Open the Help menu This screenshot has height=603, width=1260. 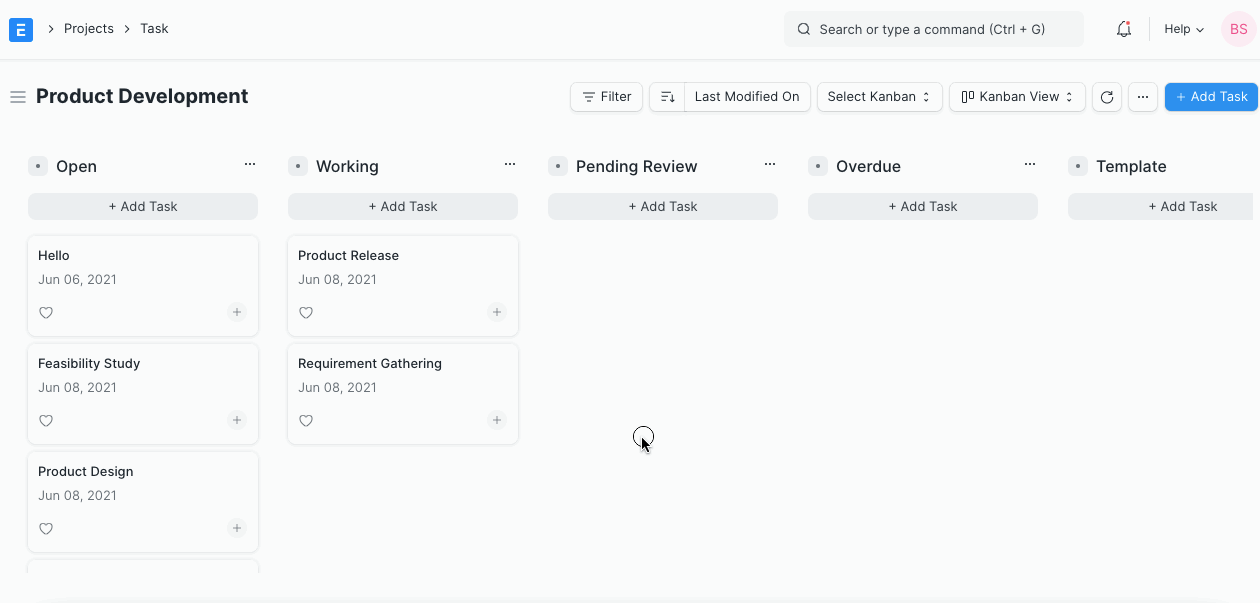[1182, 29]
